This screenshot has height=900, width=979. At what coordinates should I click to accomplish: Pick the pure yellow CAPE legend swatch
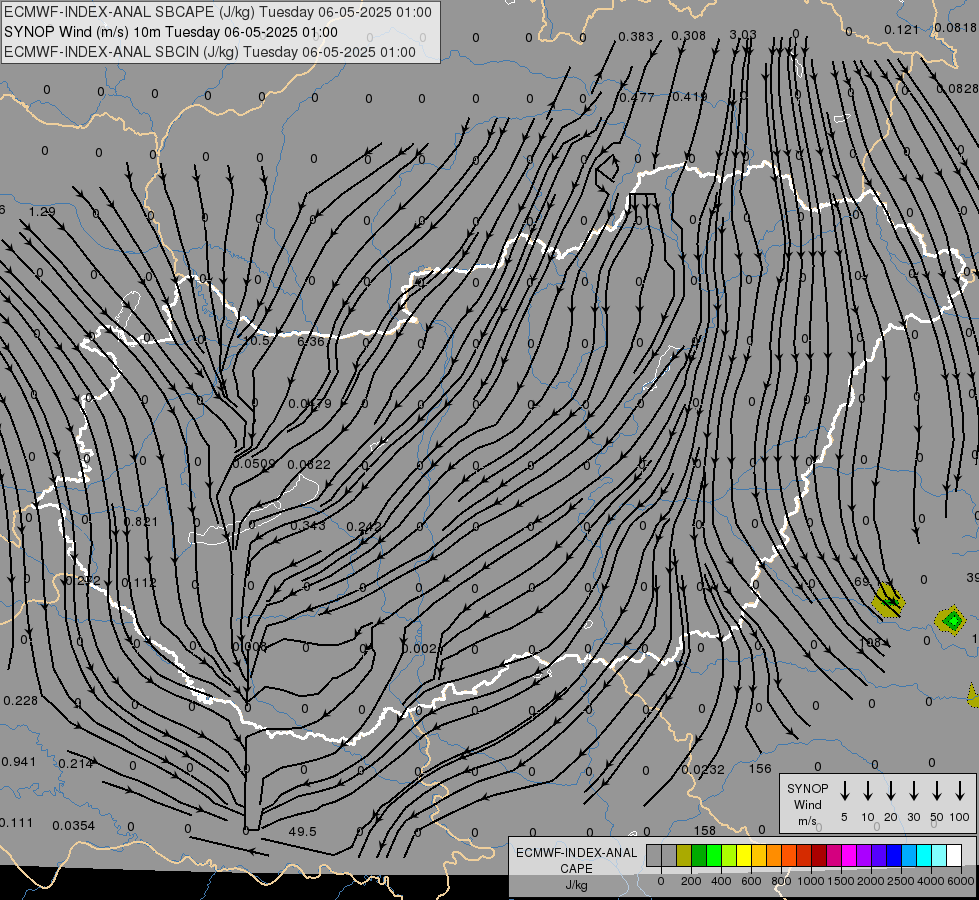(744, 855)
